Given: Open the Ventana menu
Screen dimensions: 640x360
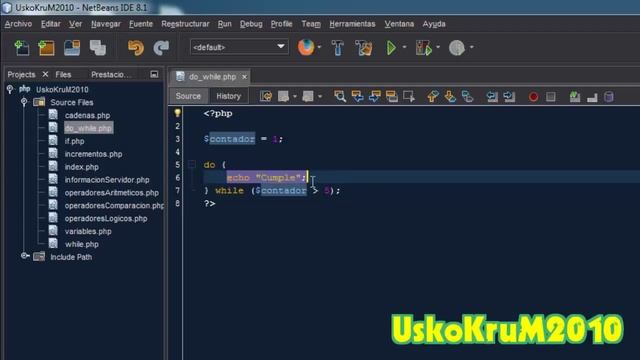Looking at the screenshot, I should (x=399, y=24).
